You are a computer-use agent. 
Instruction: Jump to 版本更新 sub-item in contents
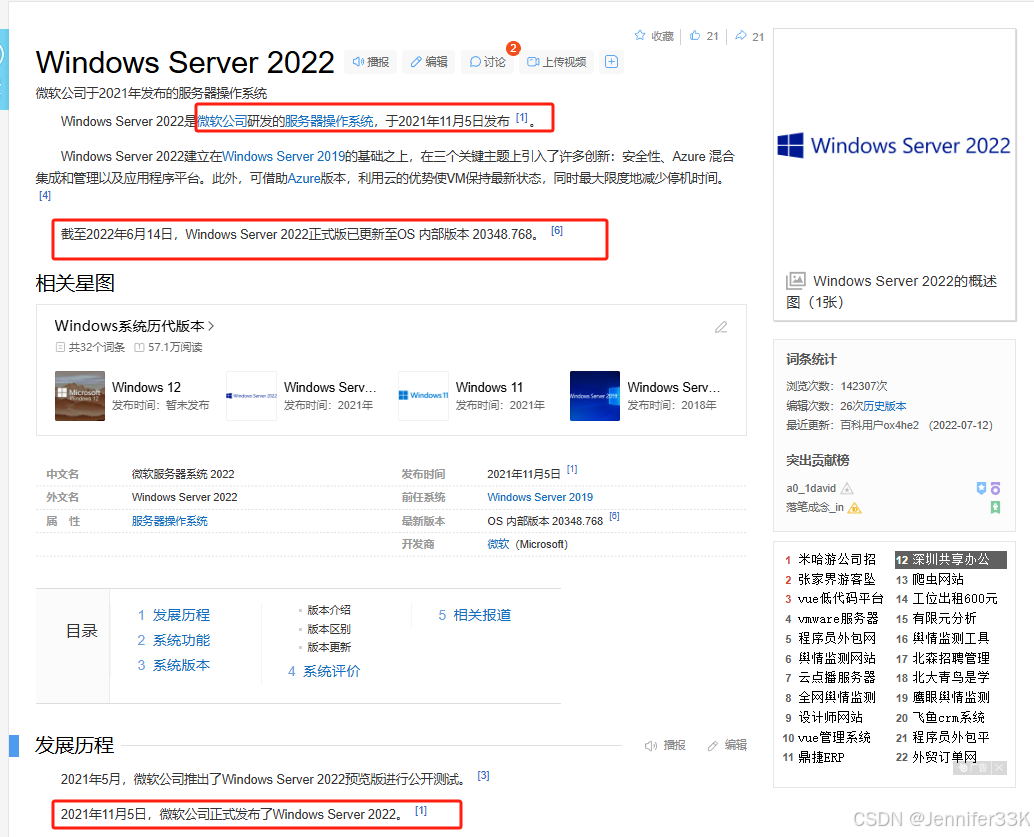pos(328,647)
